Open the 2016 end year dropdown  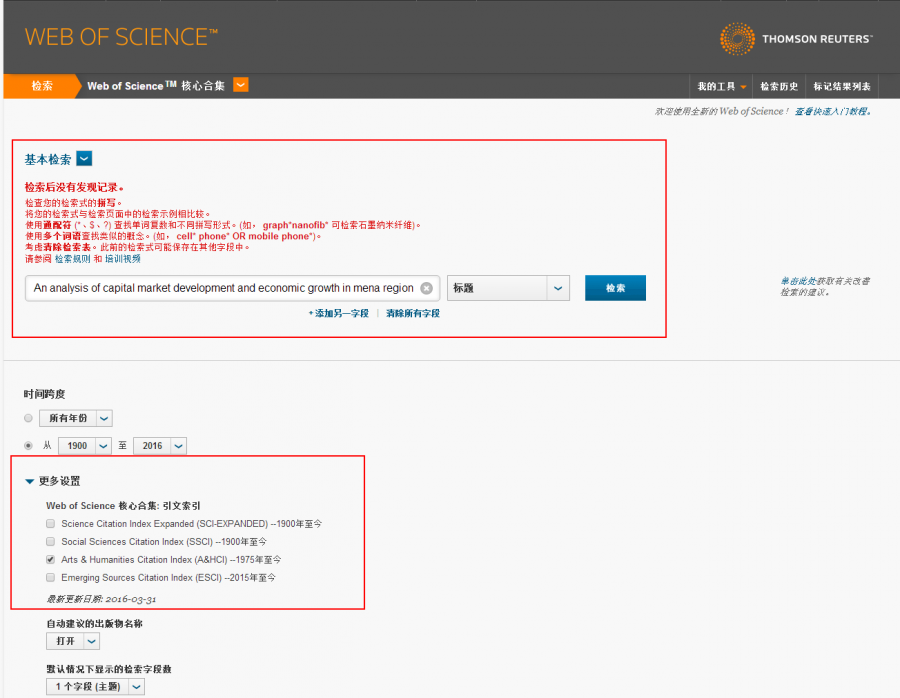pos(160,445)
